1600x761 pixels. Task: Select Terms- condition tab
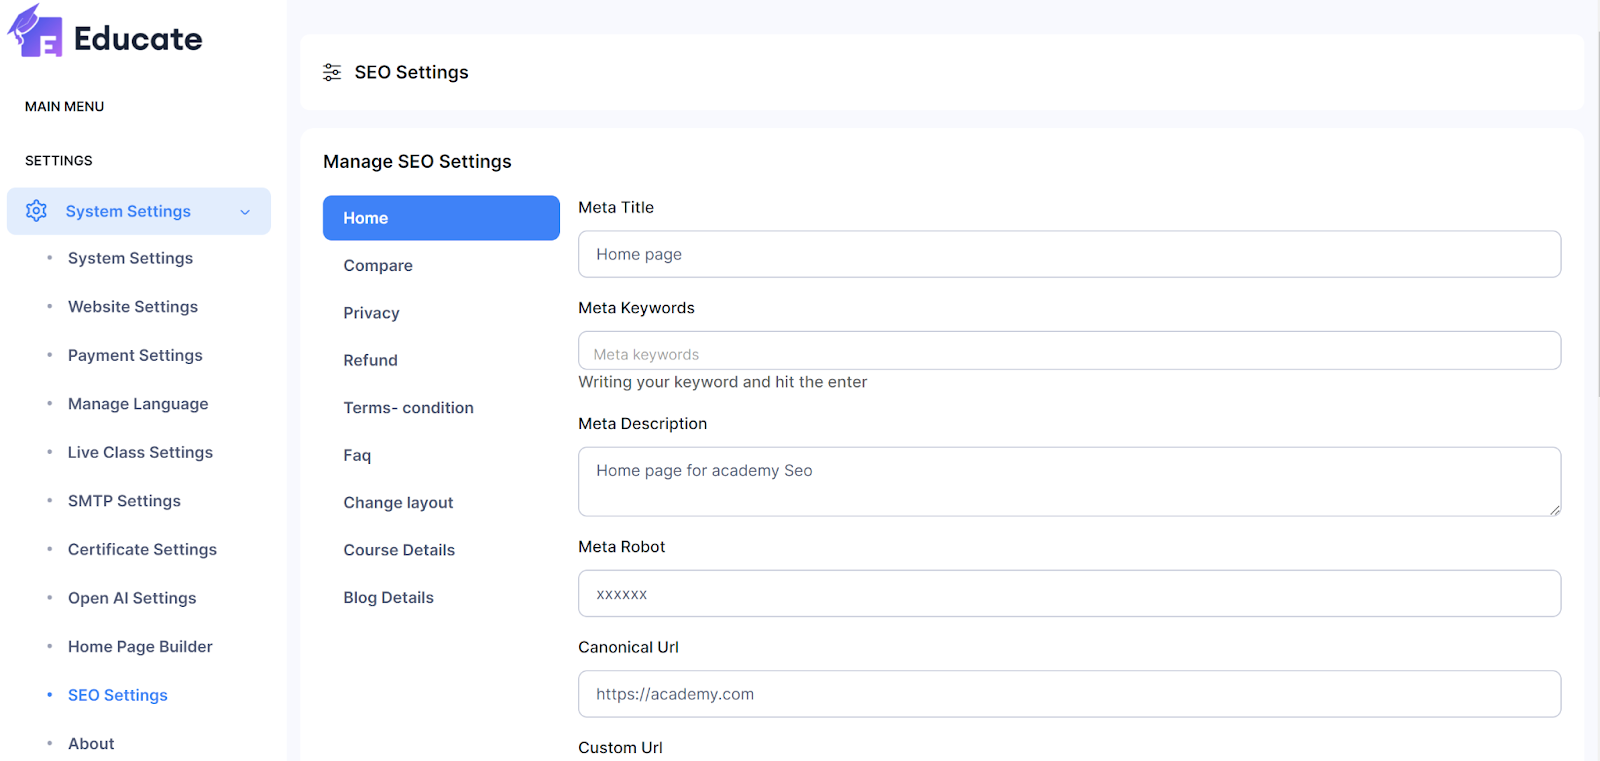(408, 408)
